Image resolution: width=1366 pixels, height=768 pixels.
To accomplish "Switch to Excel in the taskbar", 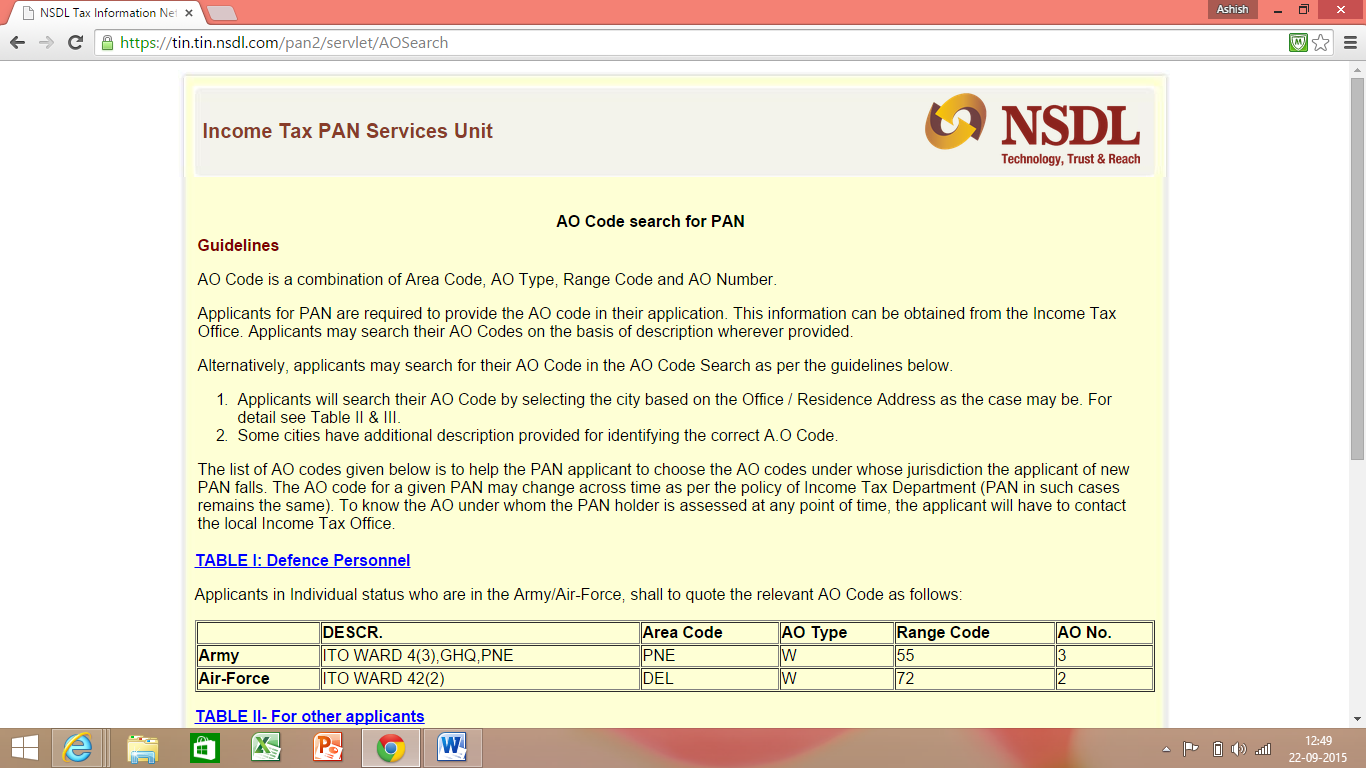I will [266, 748].
